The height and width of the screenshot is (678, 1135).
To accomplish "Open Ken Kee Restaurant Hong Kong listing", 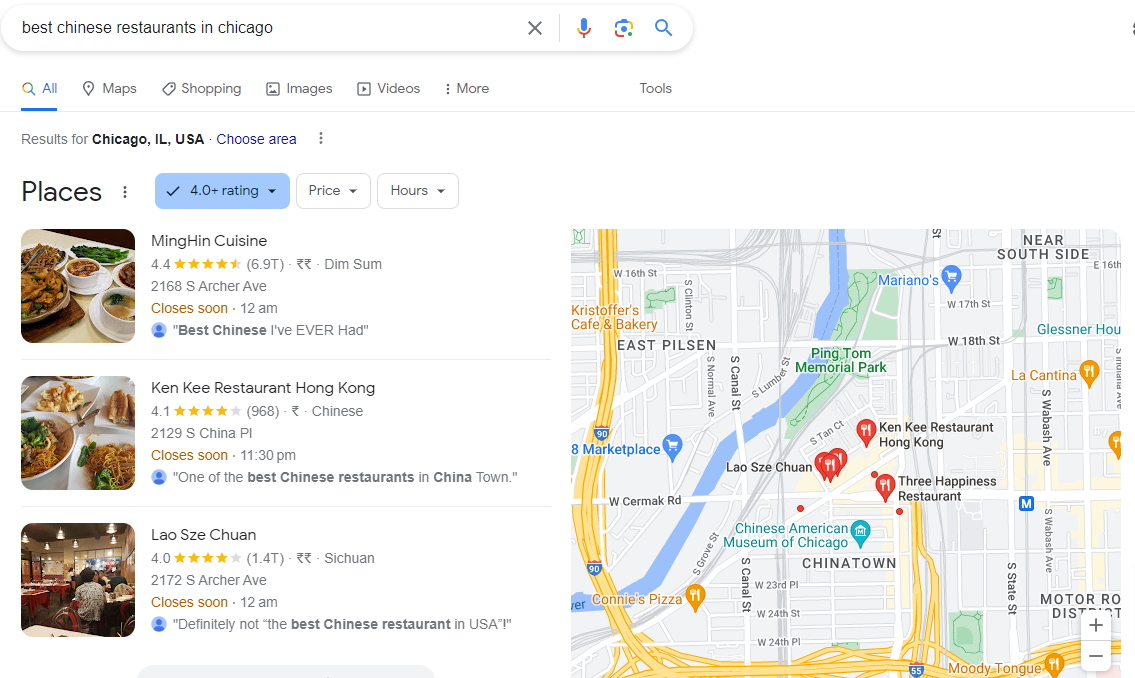I will [263, 387].
